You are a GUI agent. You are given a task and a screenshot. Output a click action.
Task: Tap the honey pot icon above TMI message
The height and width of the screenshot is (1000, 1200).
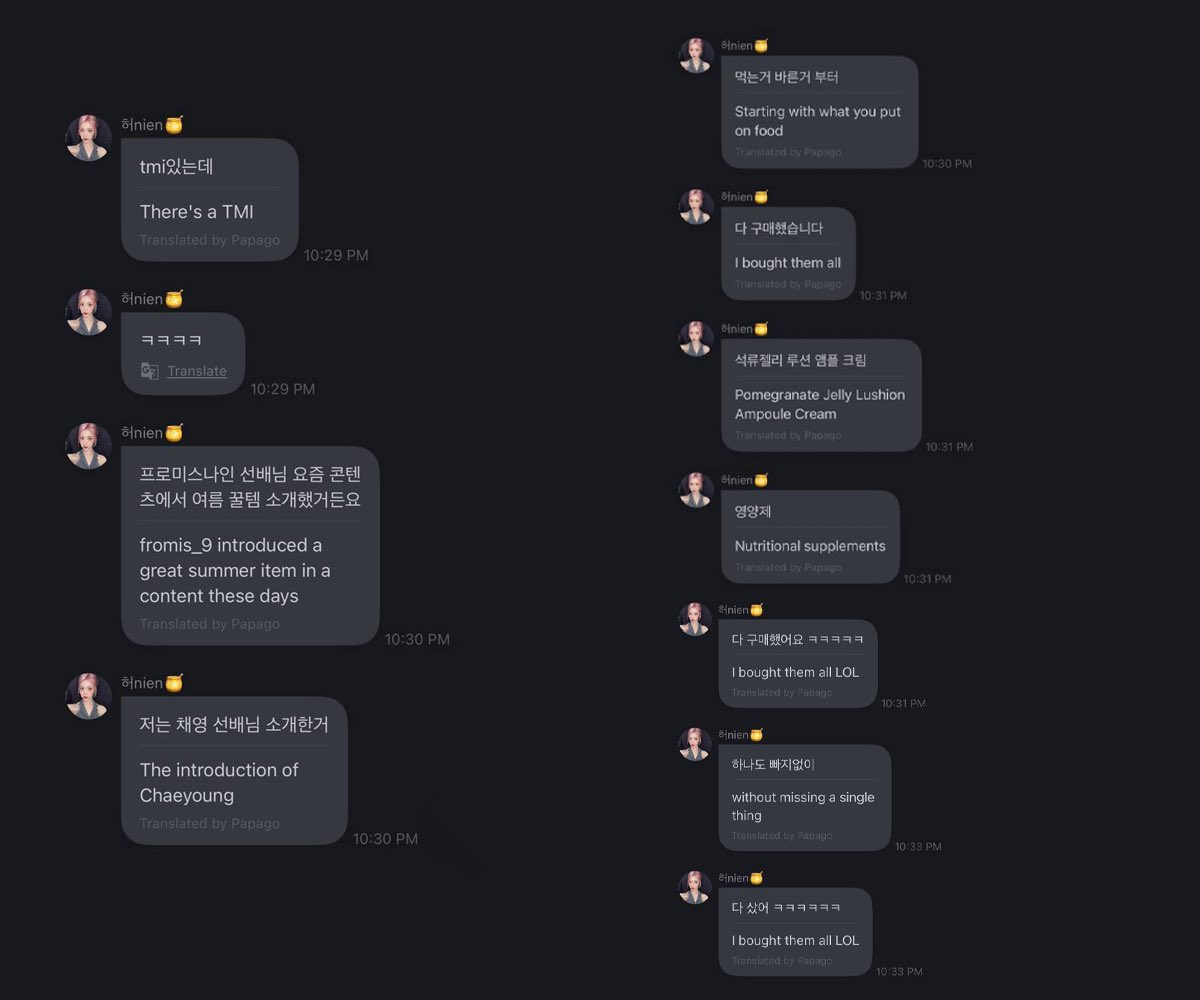coord(174,125)
